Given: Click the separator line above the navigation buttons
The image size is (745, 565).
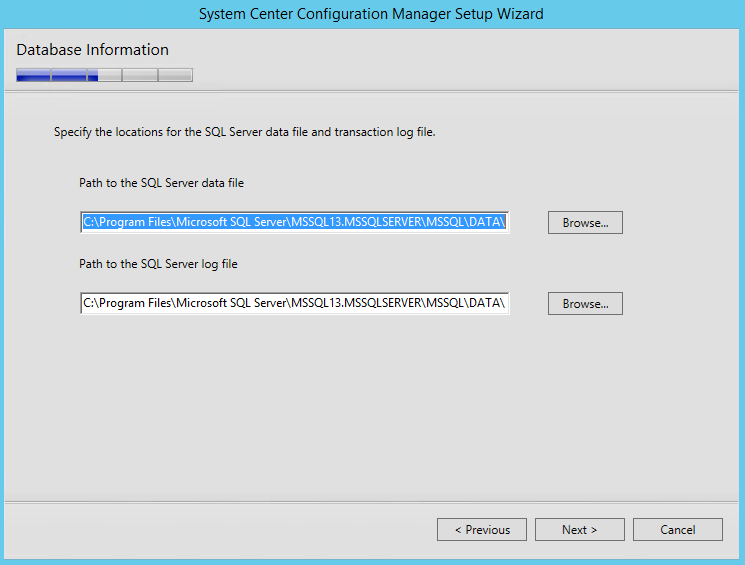Looking at the screenshot, I should pos(371,501).
